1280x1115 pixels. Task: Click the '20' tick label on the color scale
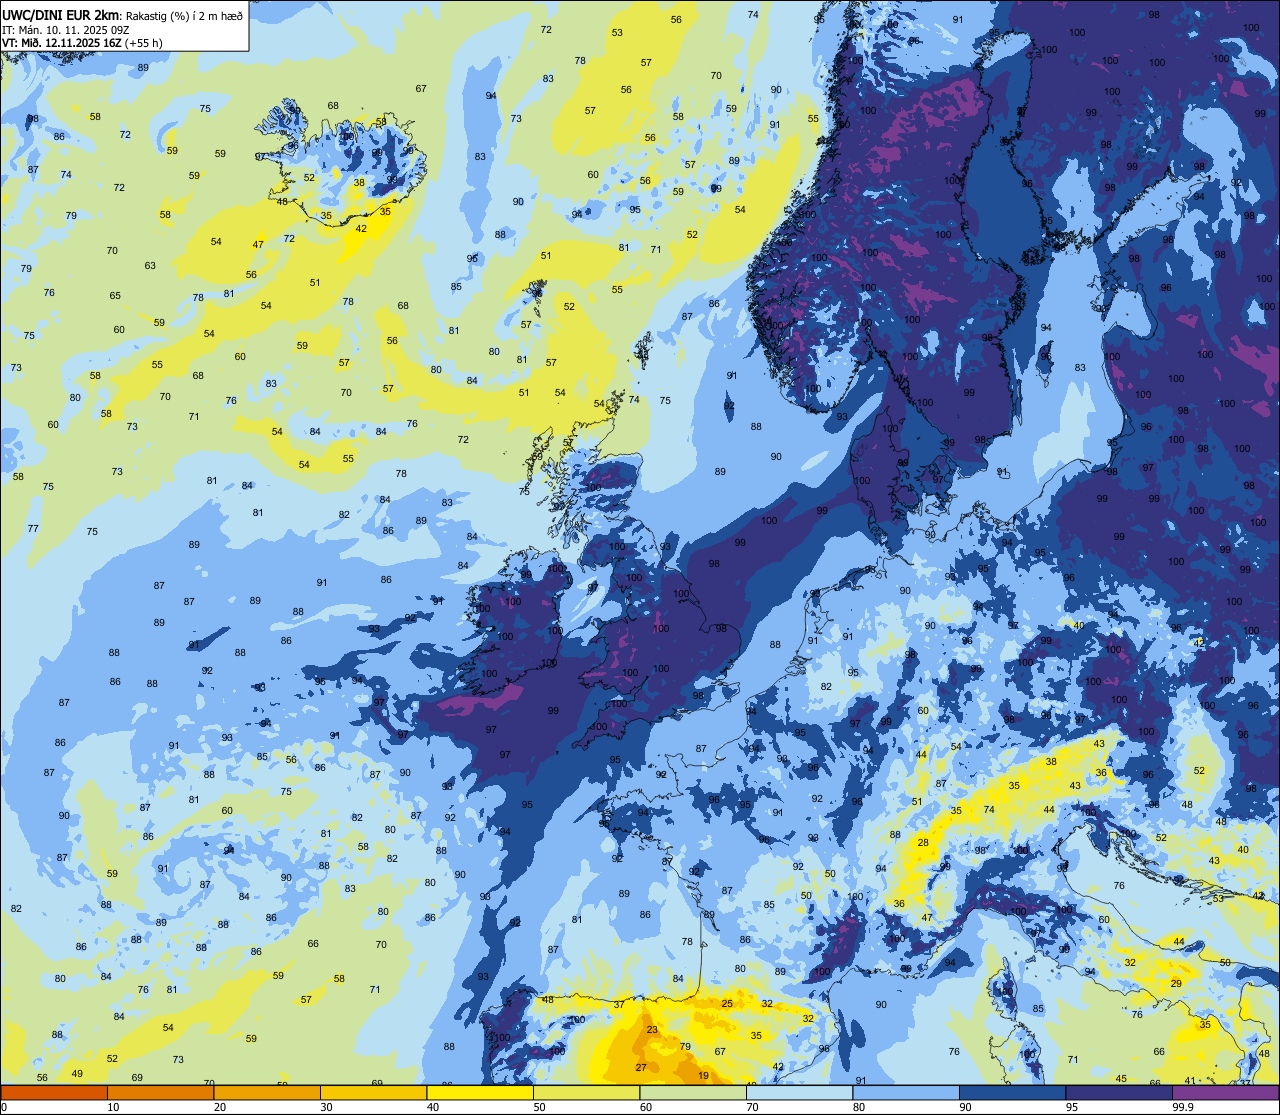[220, 1107]
